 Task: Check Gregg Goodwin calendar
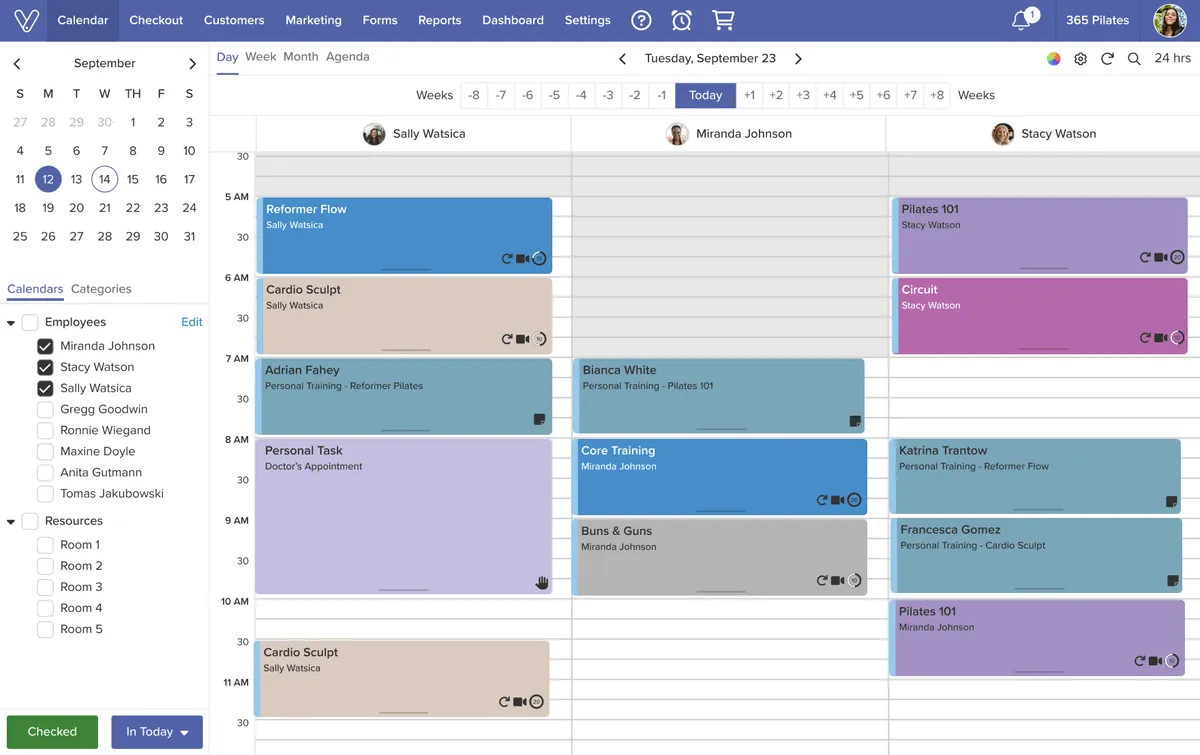click(45, 409)
